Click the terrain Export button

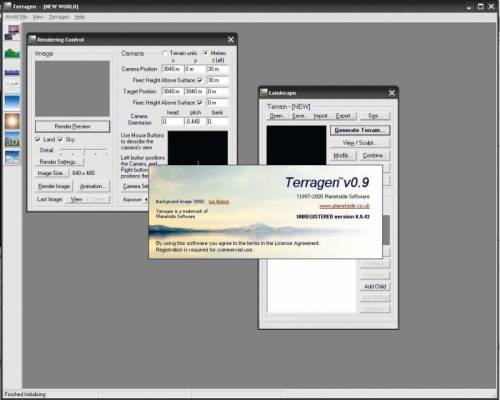345,116
